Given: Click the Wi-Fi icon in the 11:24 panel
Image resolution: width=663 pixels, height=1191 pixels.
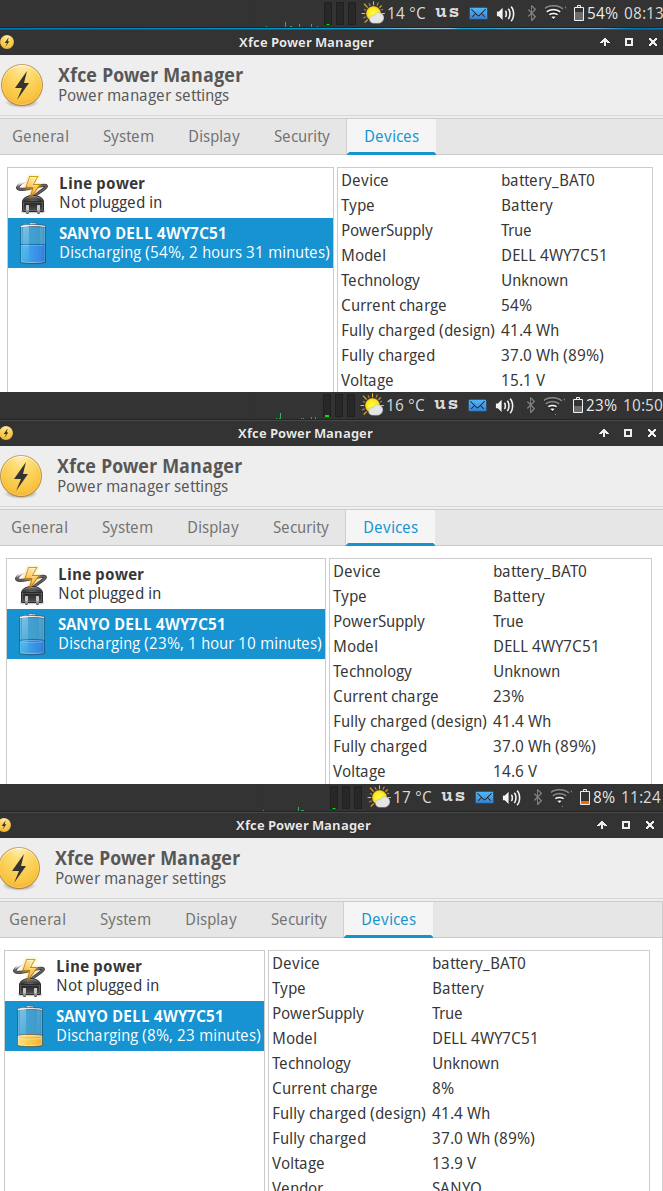Looking at the screenshot, I should click(x=559, y=797).
